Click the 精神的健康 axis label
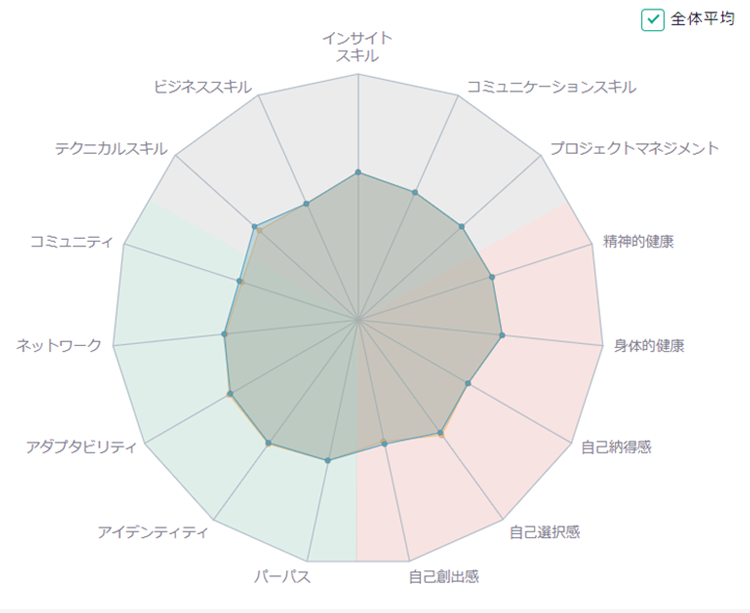This screenshot has width=750, height=613. tap(639, 241)
